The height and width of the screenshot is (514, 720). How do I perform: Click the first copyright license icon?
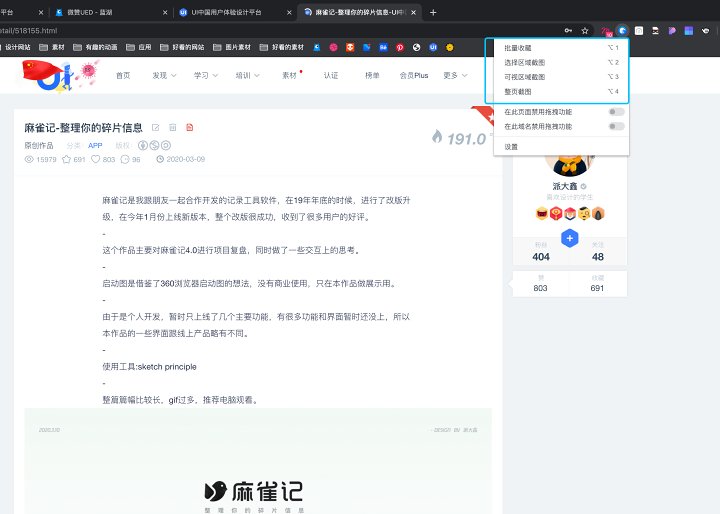point(143,146)
